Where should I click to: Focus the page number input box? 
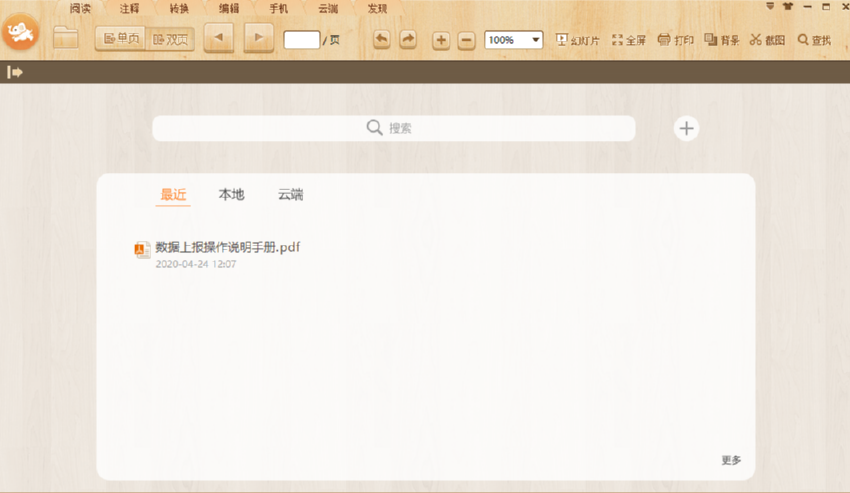point(301,40)
